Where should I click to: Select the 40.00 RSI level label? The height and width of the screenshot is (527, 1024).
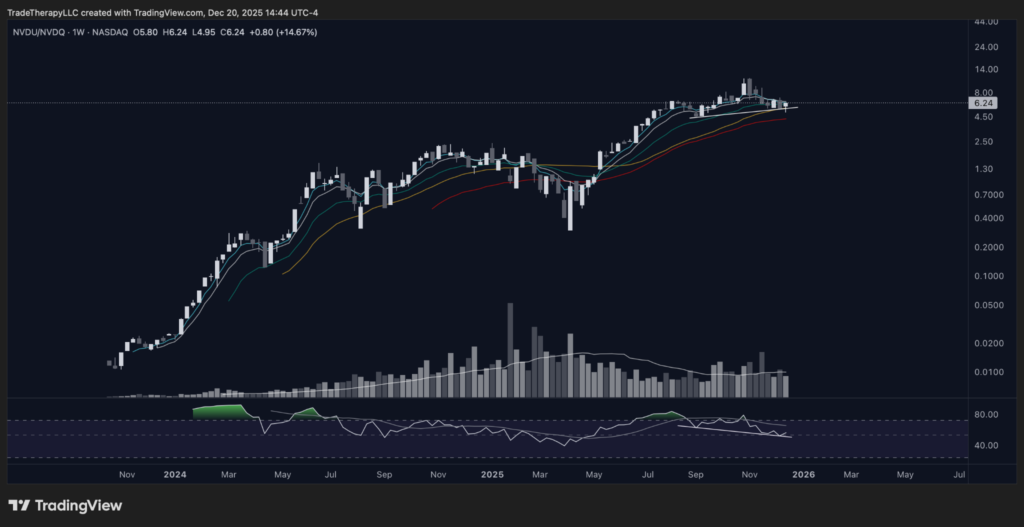click(985, 445)
